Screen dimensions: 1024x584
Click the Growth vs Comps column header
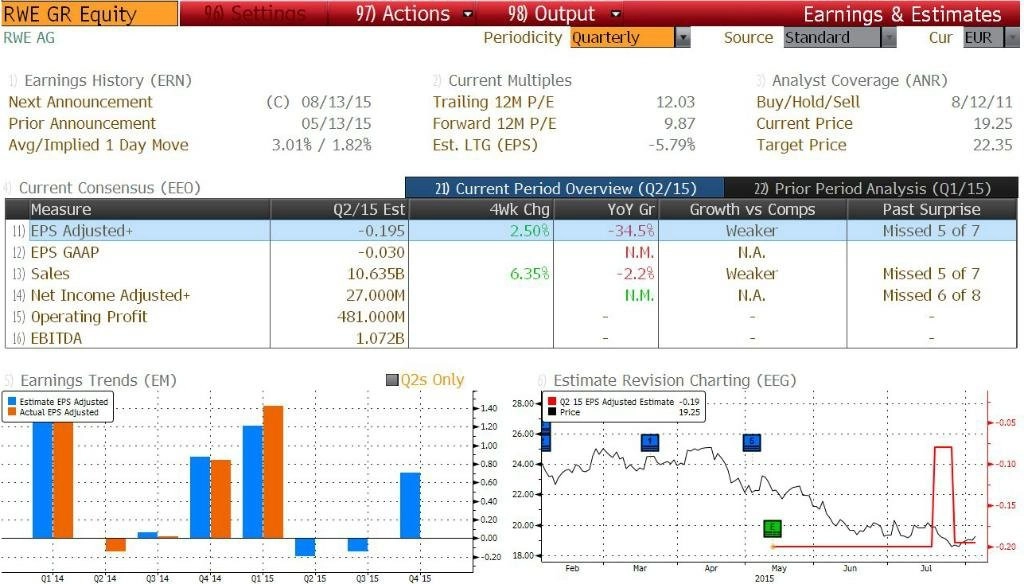coord(752,210)
